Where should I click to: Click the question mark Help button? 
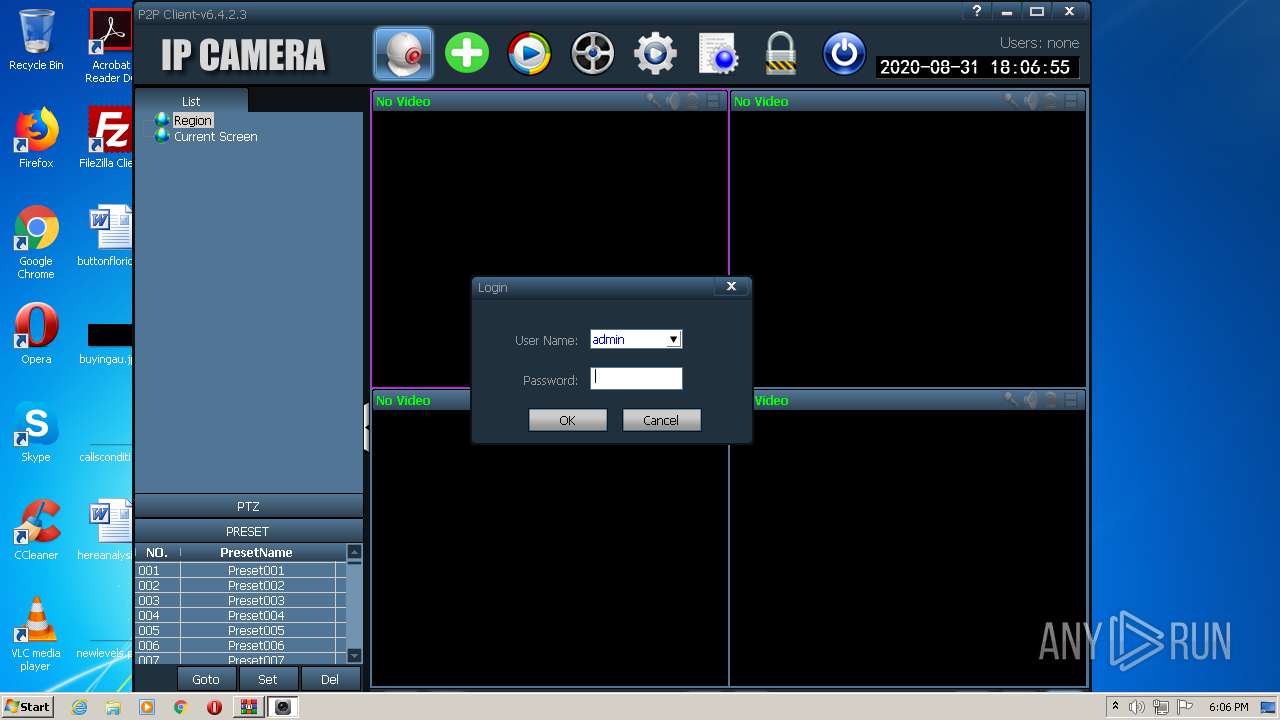977,12
